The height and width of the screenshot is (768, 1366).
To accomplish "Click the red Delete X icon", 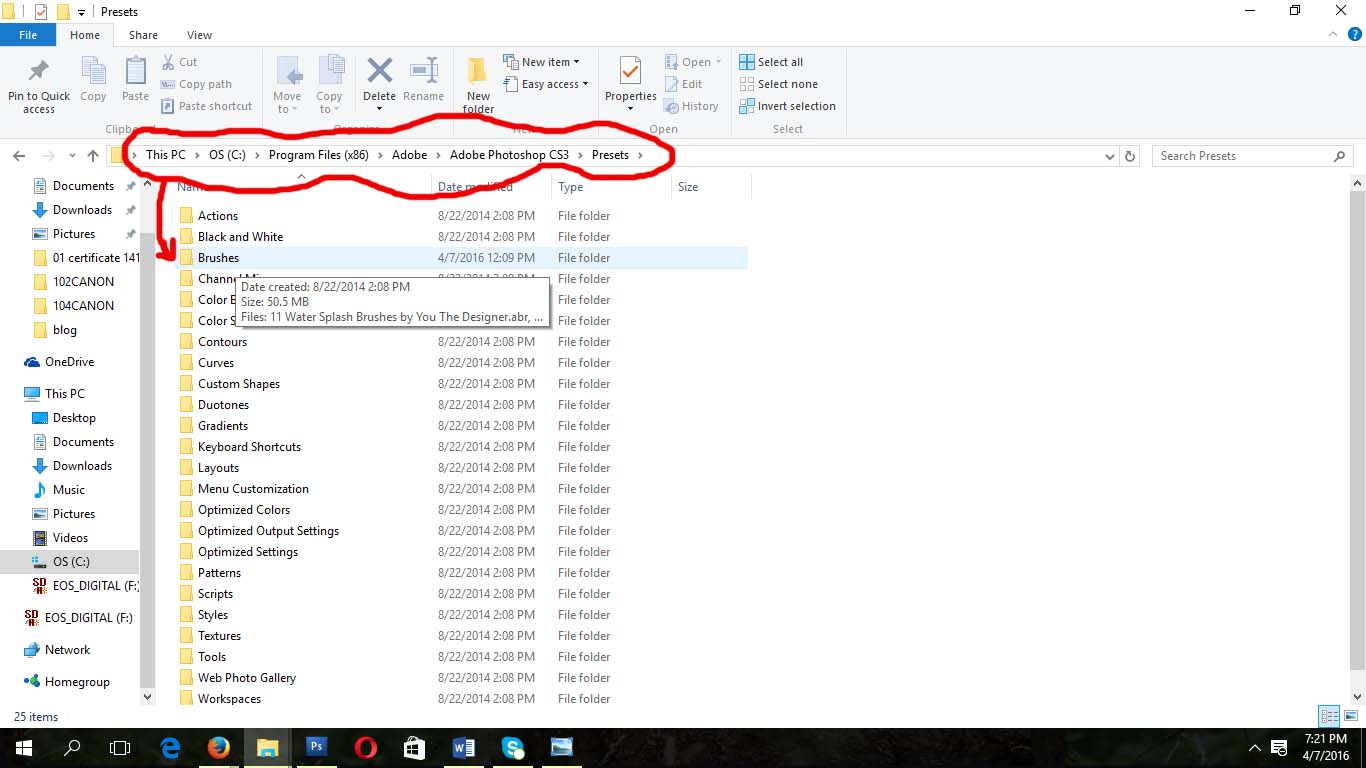I will (x=379, y=70).
